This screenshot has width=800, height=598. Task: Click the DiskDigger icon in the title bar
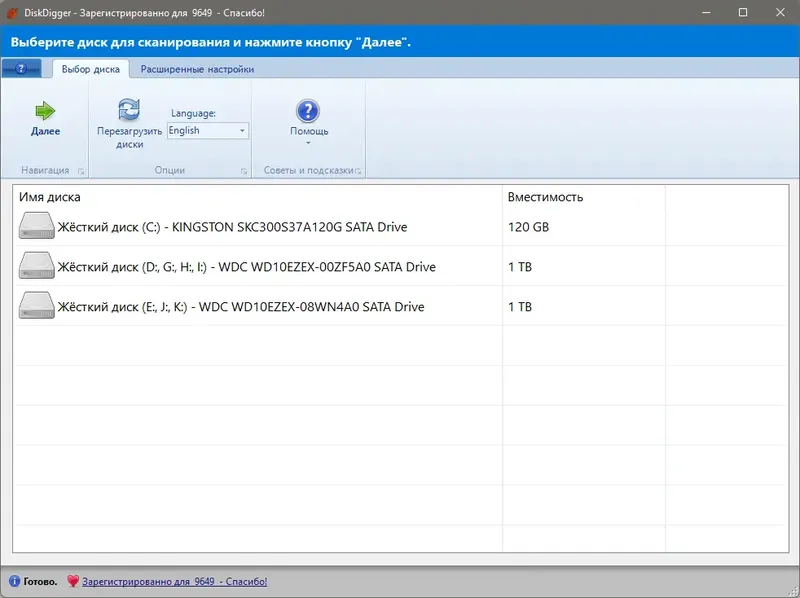12,13
